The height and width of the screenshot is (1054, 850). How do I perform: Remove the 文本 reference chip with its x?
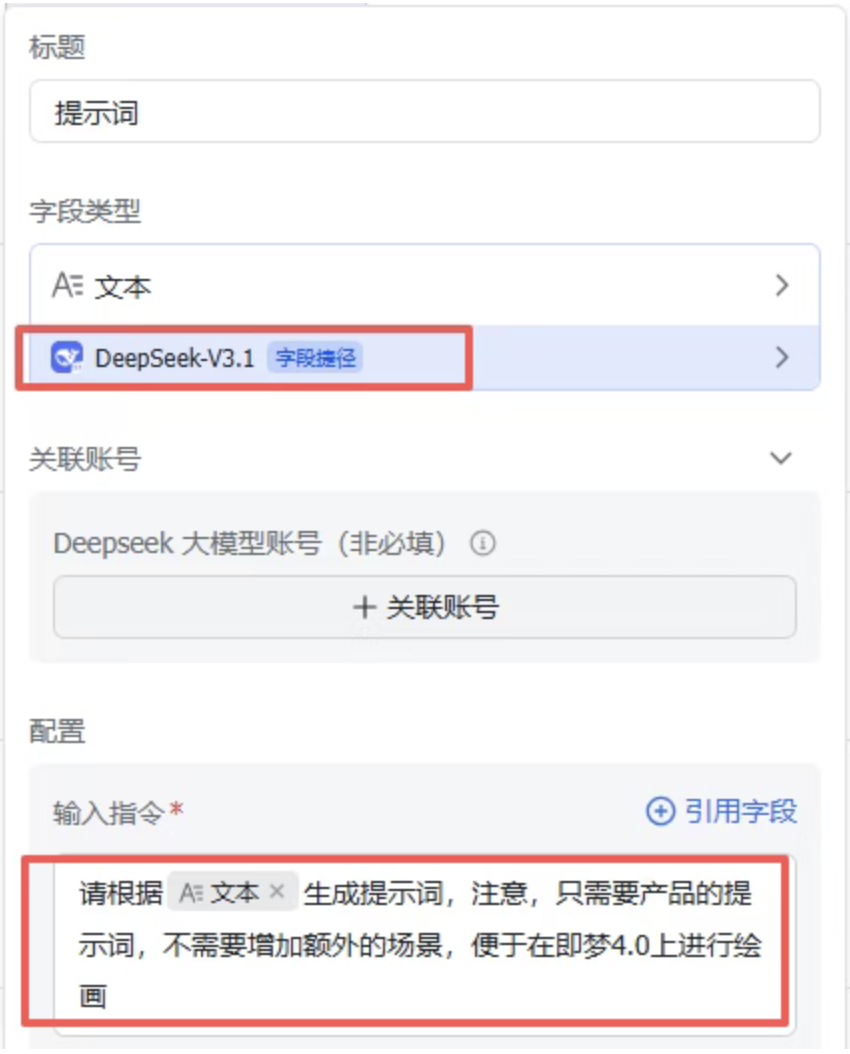[277, 892]
